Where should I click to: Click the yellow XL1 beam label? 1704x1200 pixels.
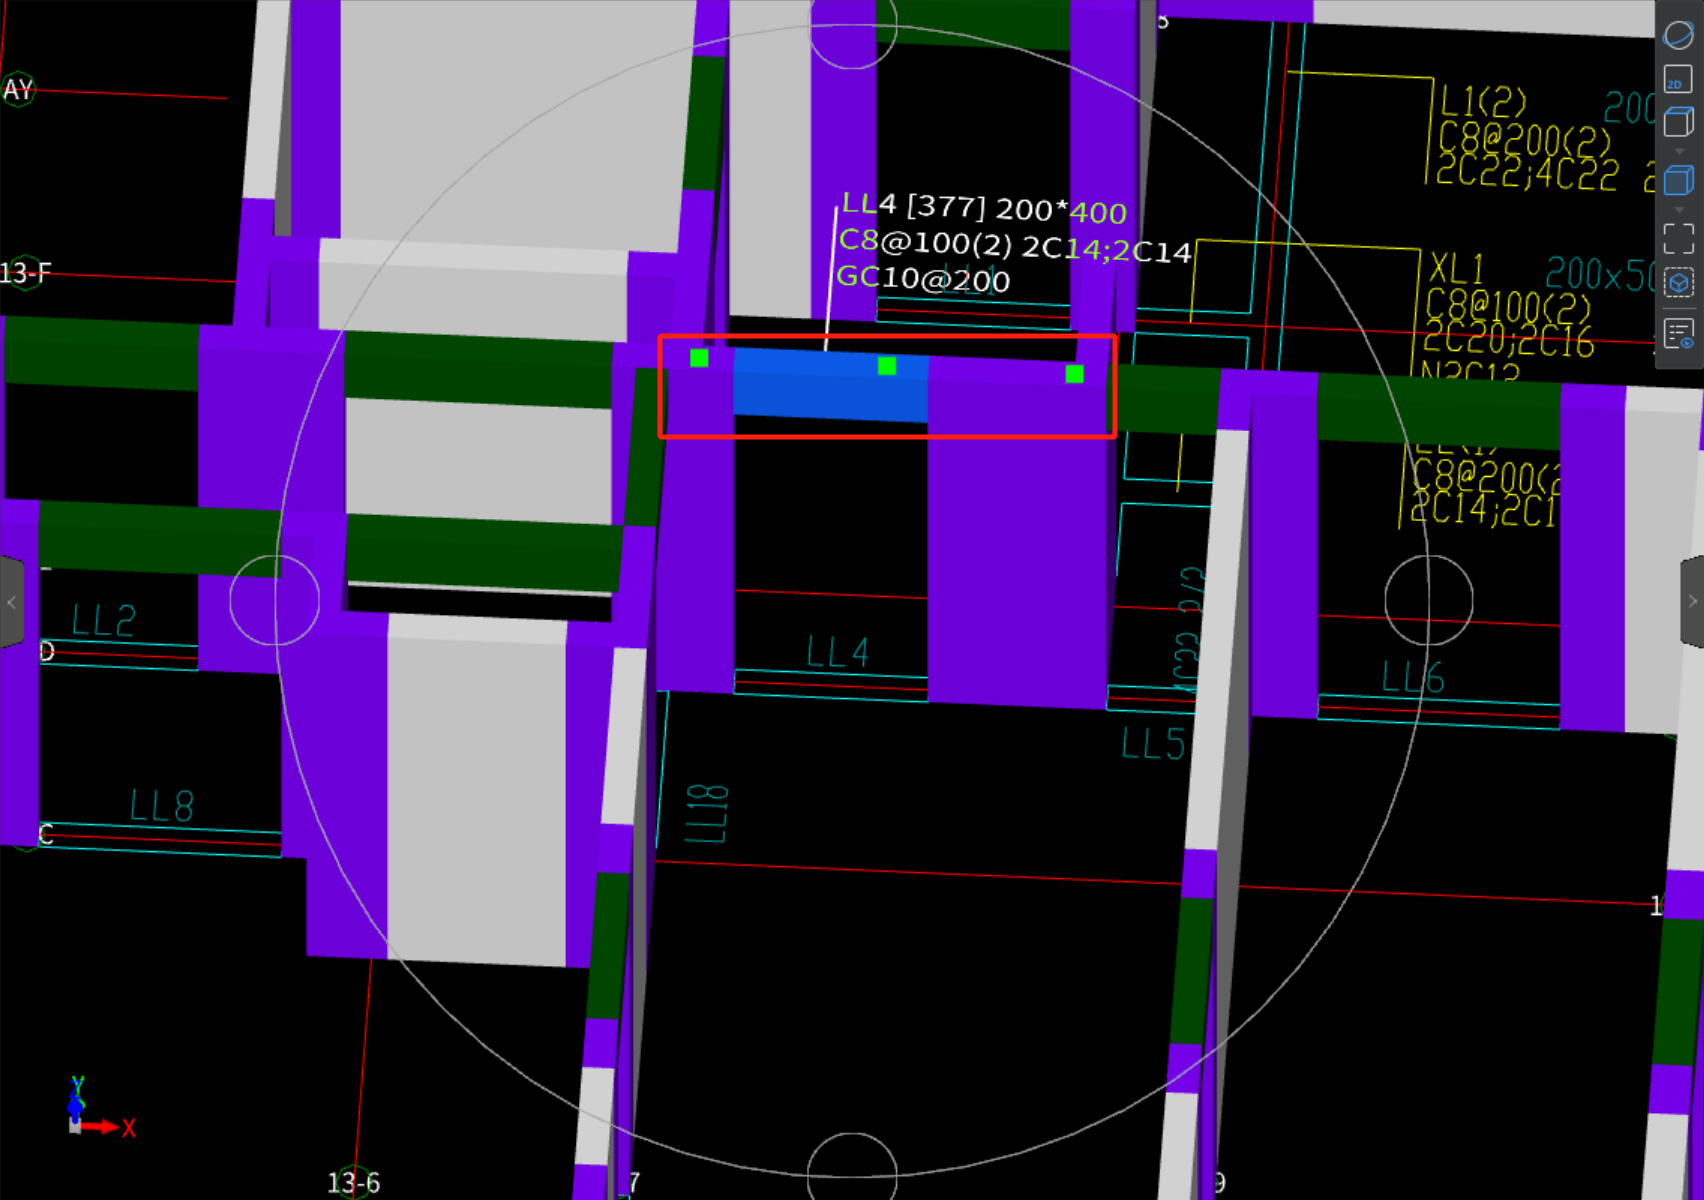point(1456,269)
